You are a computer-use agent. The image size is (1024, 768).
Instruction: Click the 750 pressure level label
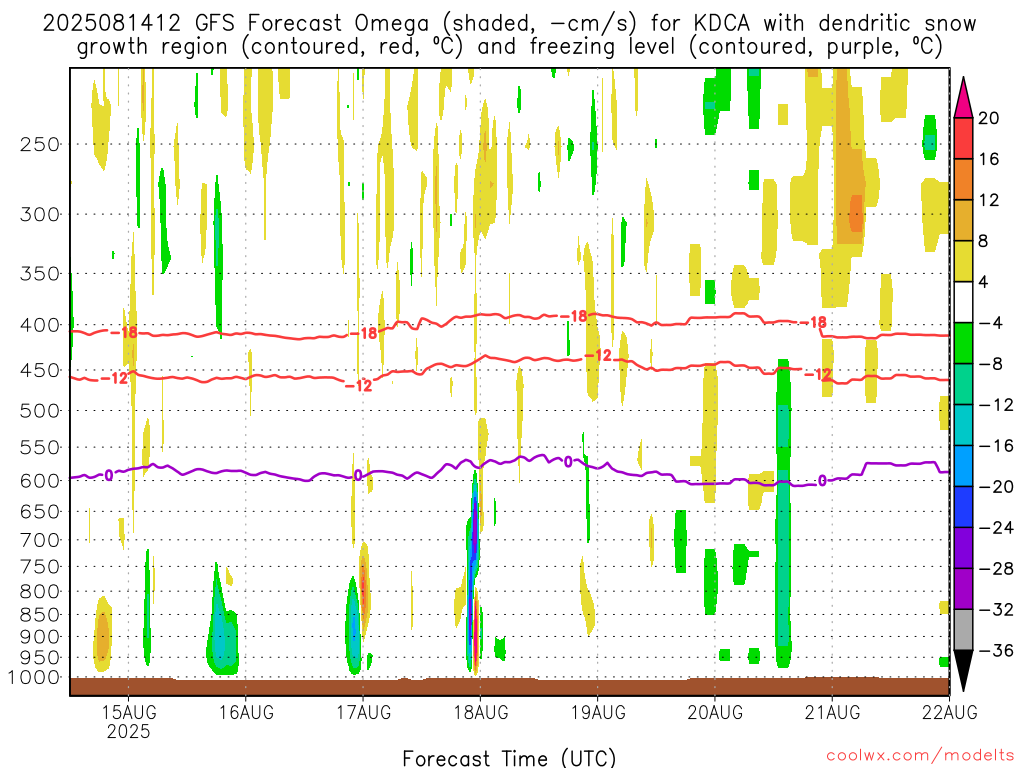tap(40, 567)
